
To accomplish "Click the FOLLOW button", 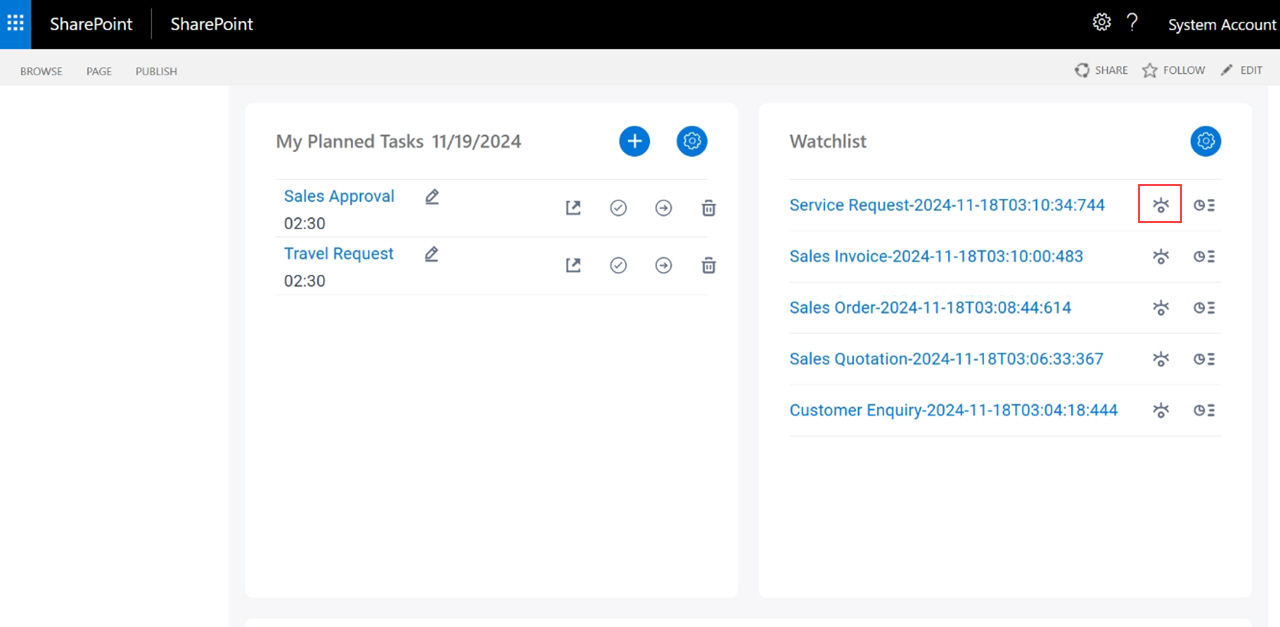I will tap(1174, 70).
